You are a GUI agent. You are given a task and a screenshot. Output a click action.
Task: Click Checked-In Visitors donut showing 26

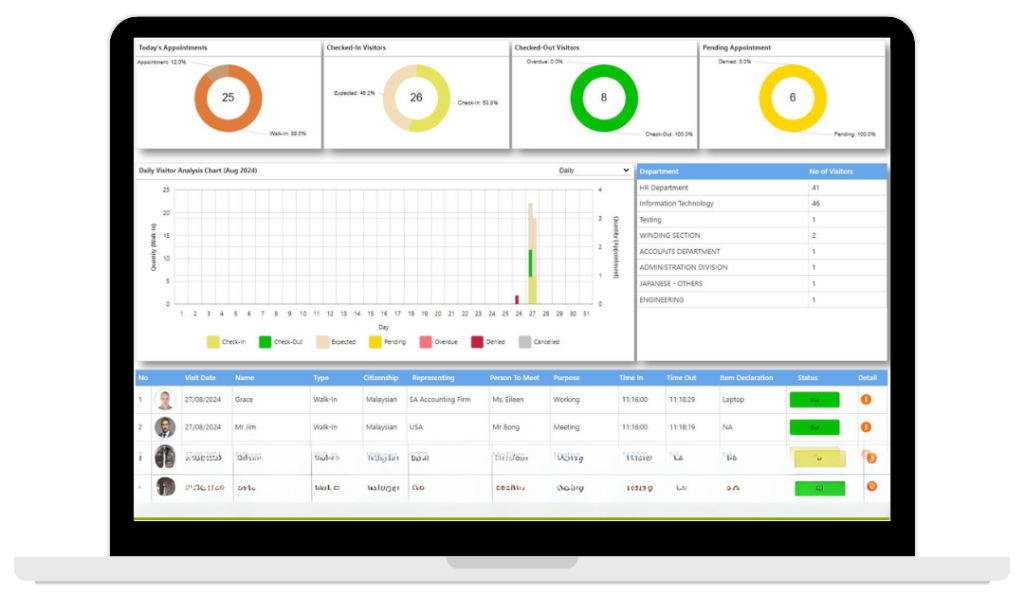tap(416, 98)
